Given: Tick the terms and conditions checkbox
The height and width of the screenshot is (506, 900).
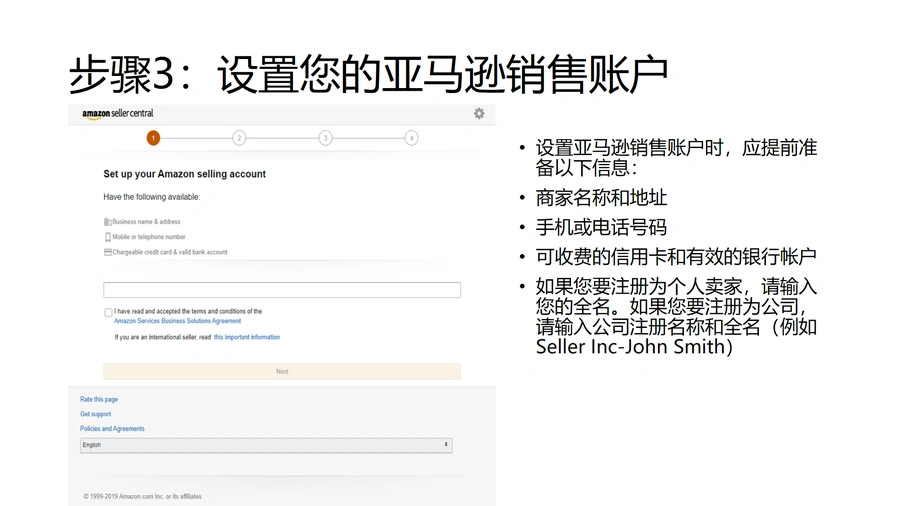Looking at the screenshot, I should [x=108, y=312].
